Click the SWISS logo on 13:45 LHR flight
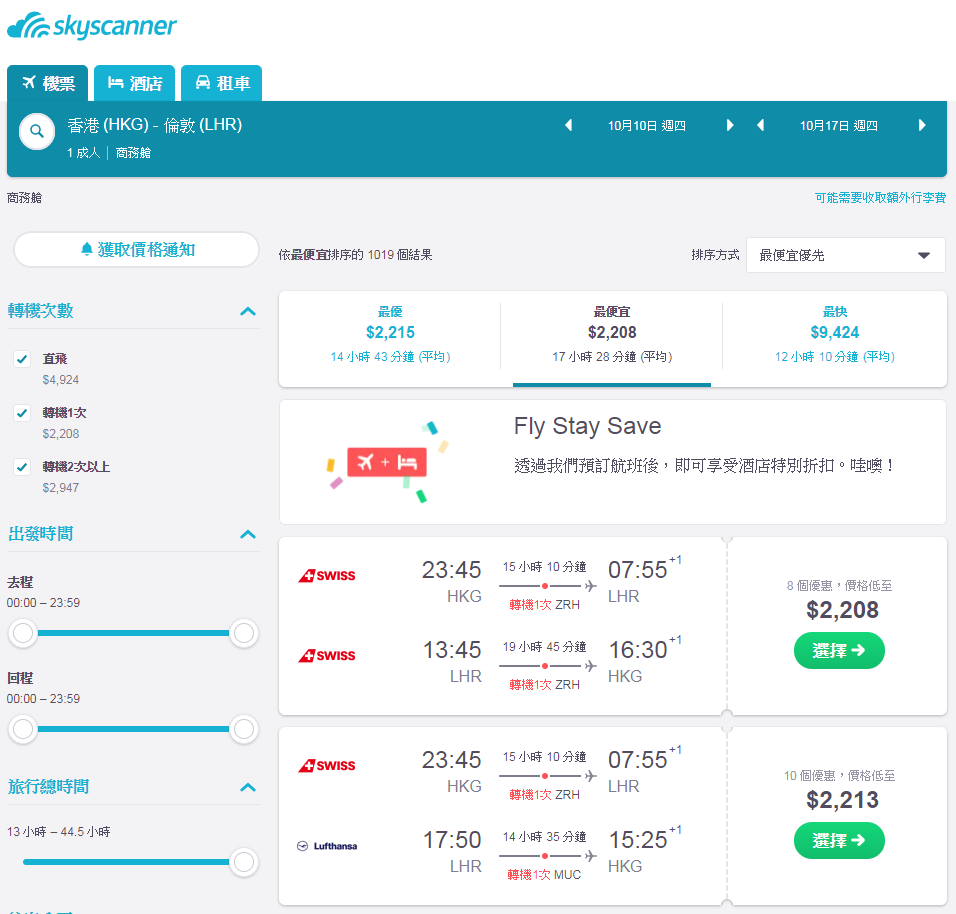 pos(327,655)
